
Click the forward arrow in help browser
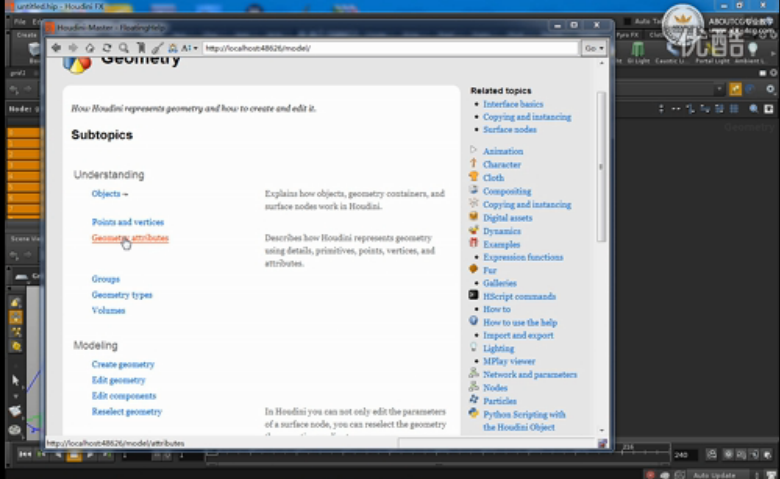click(x=73, y=48)
